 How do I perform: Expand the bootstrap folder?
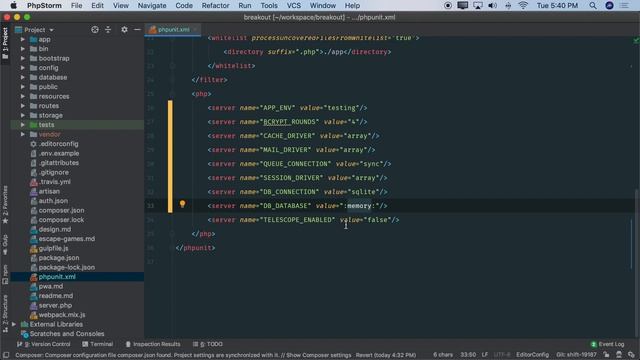(23, 58)
